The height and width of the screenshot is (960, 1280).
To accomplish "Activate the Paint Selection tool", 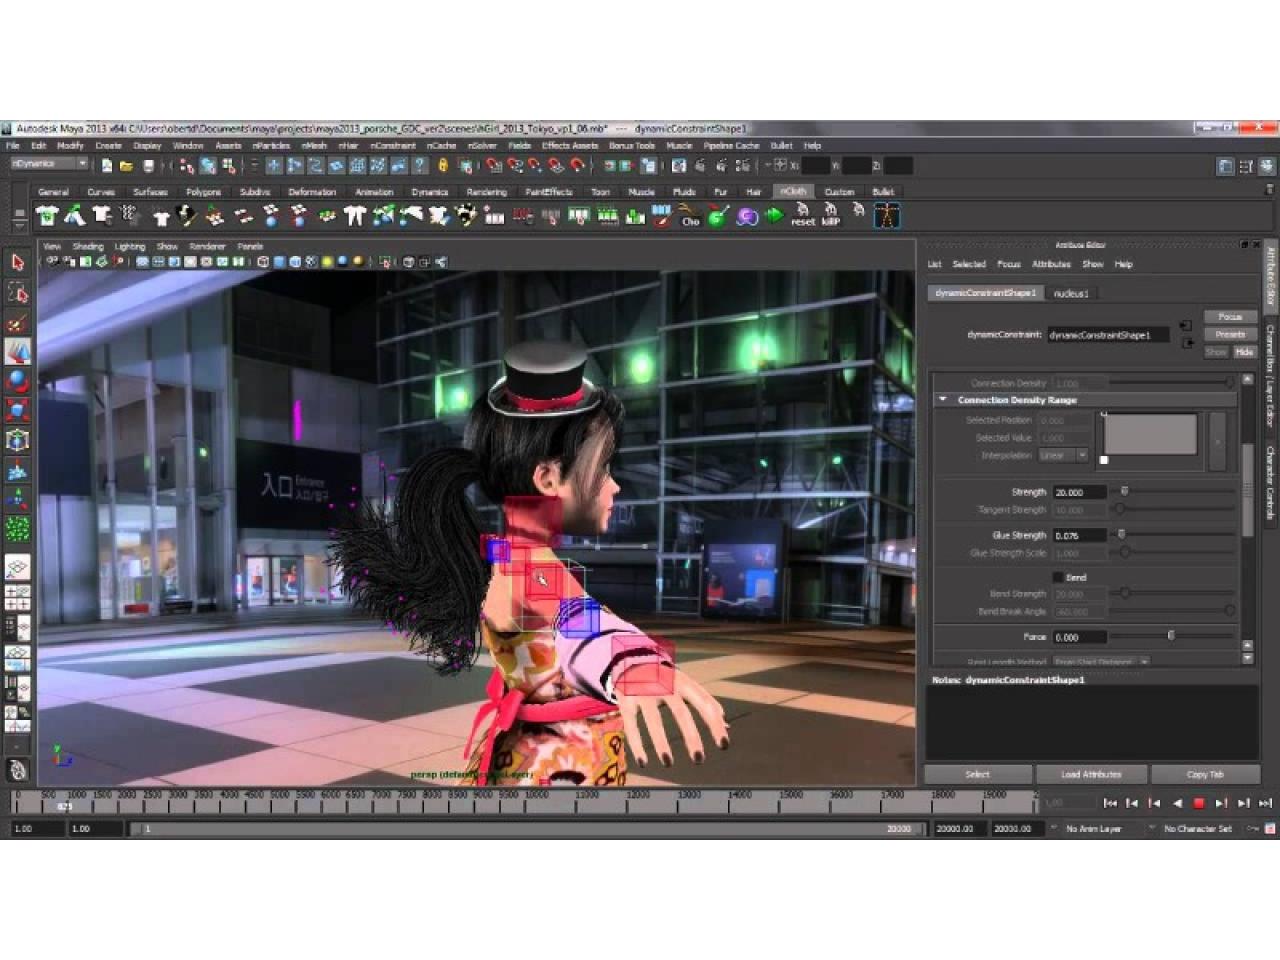I will (17, 322).
